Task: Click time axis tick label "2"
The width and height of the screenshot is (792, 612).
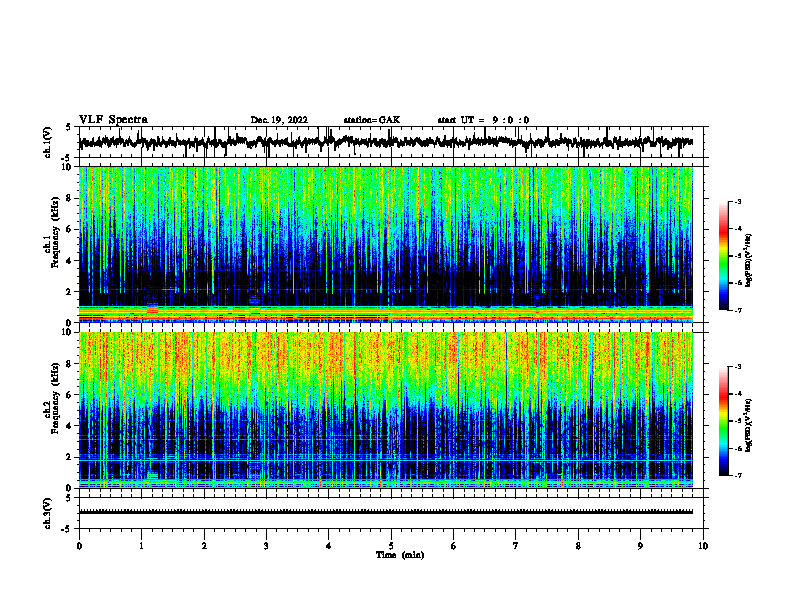Action: click(204, 546)
